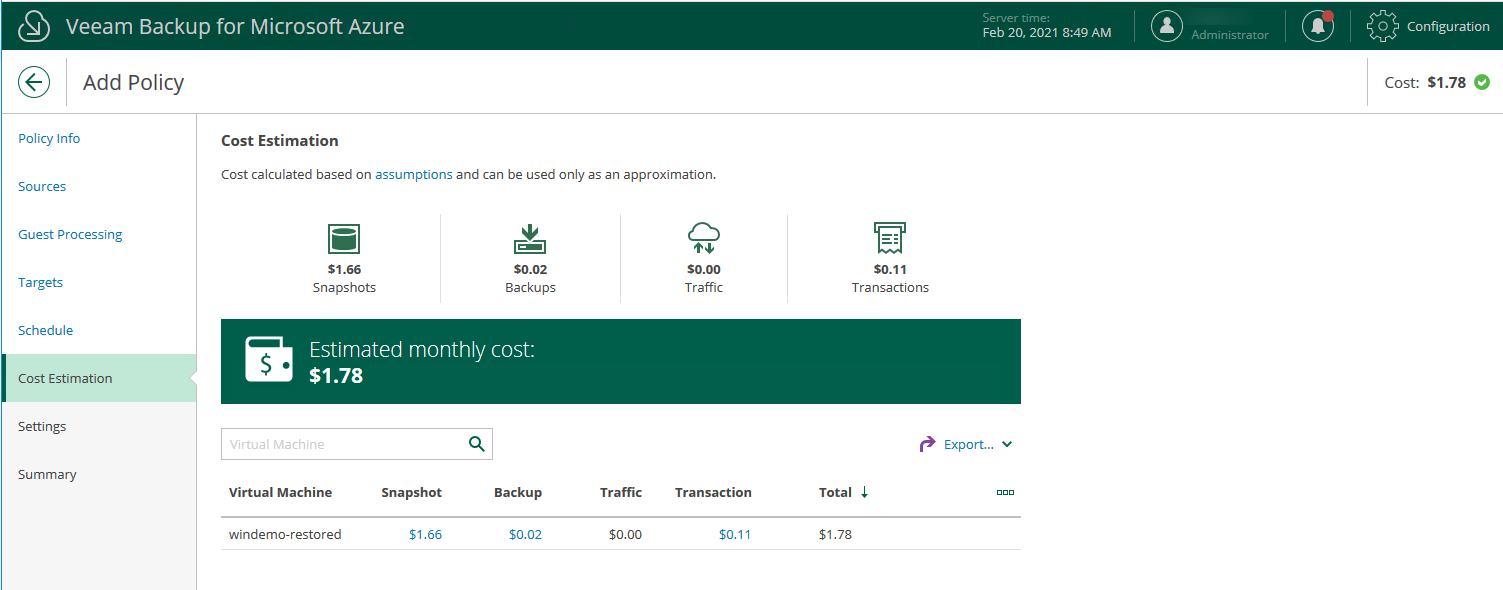
Task: Click the Administrator user avatar
Action: pos(1166,27)
